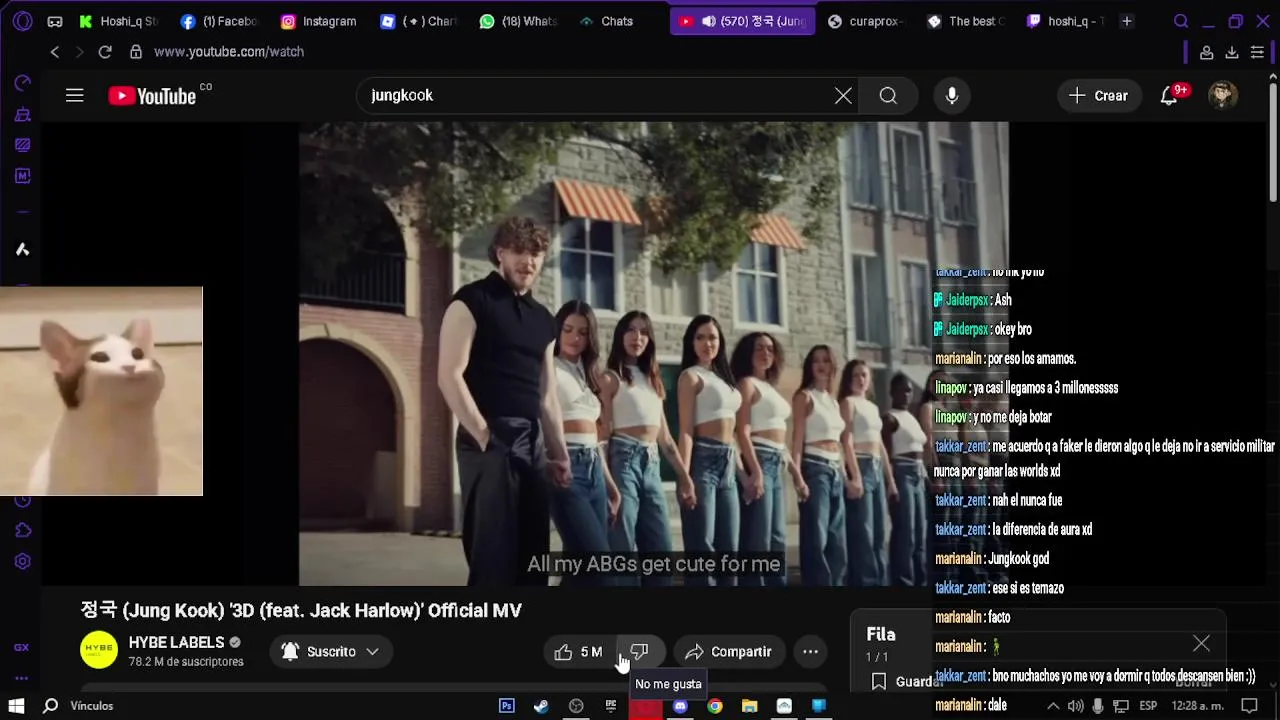
Task: Switch to the Facebook tab
Action: click(x=219, y=21)
